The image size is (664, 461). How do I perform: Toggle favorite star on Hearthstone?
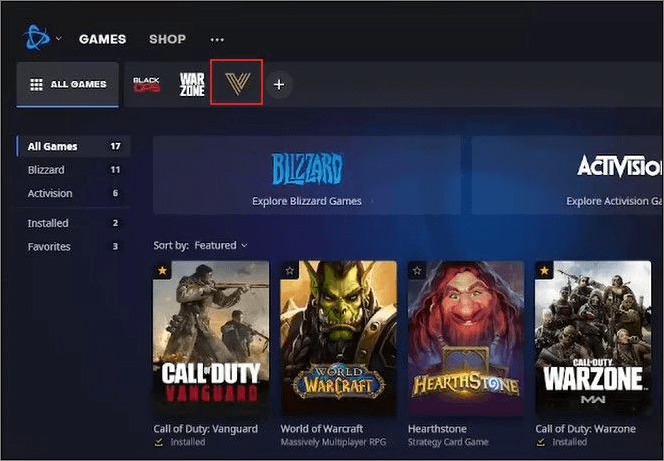coord(418,271)
